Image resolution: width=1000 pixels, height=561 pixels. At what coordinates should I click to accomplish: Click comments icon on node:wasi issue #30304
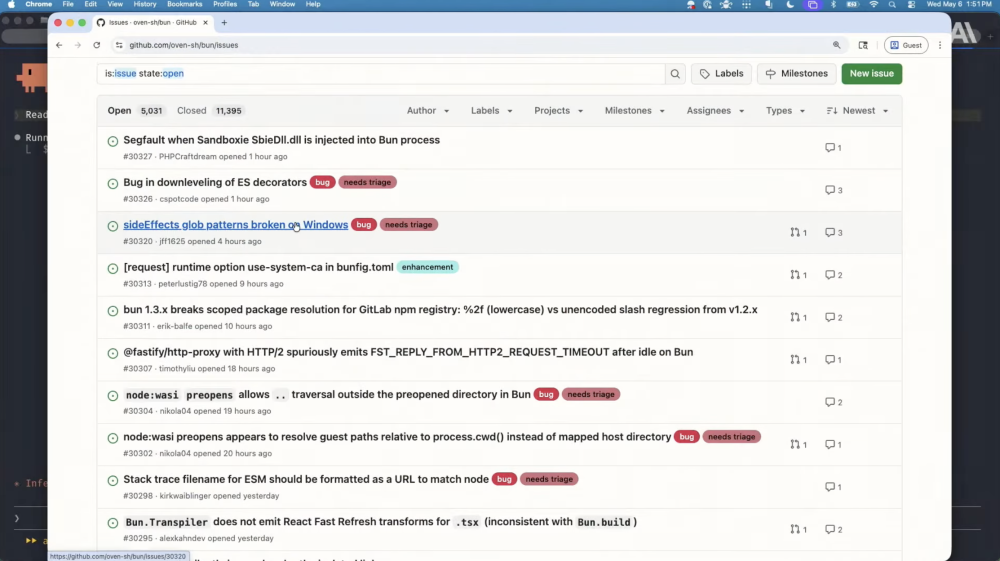coord(834,402)
